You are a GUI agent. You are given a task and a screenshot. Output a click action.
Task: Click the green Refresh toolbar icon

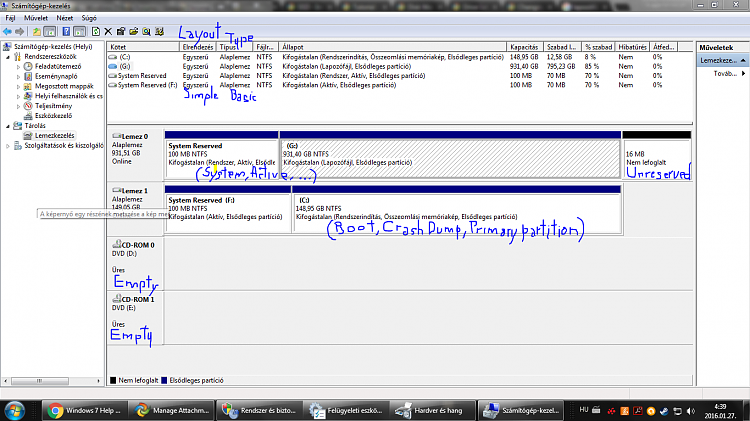(x=96, y=32)
